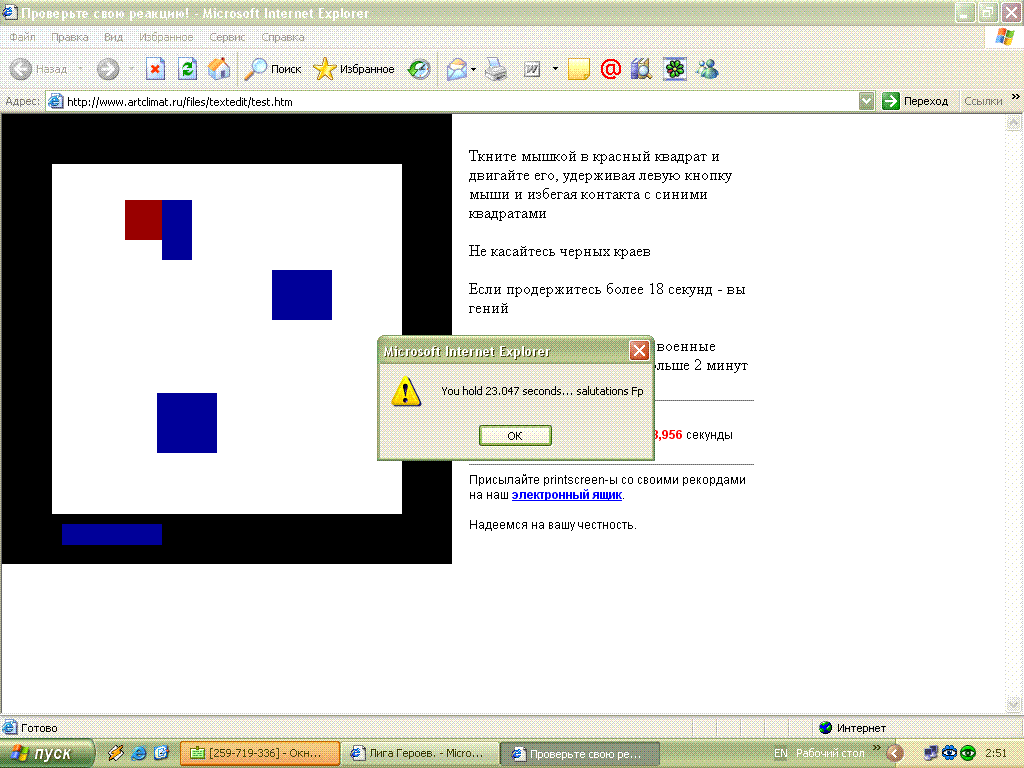Go to the Home page icon
The image size is (1024, 768).
[x=219, y=69]
